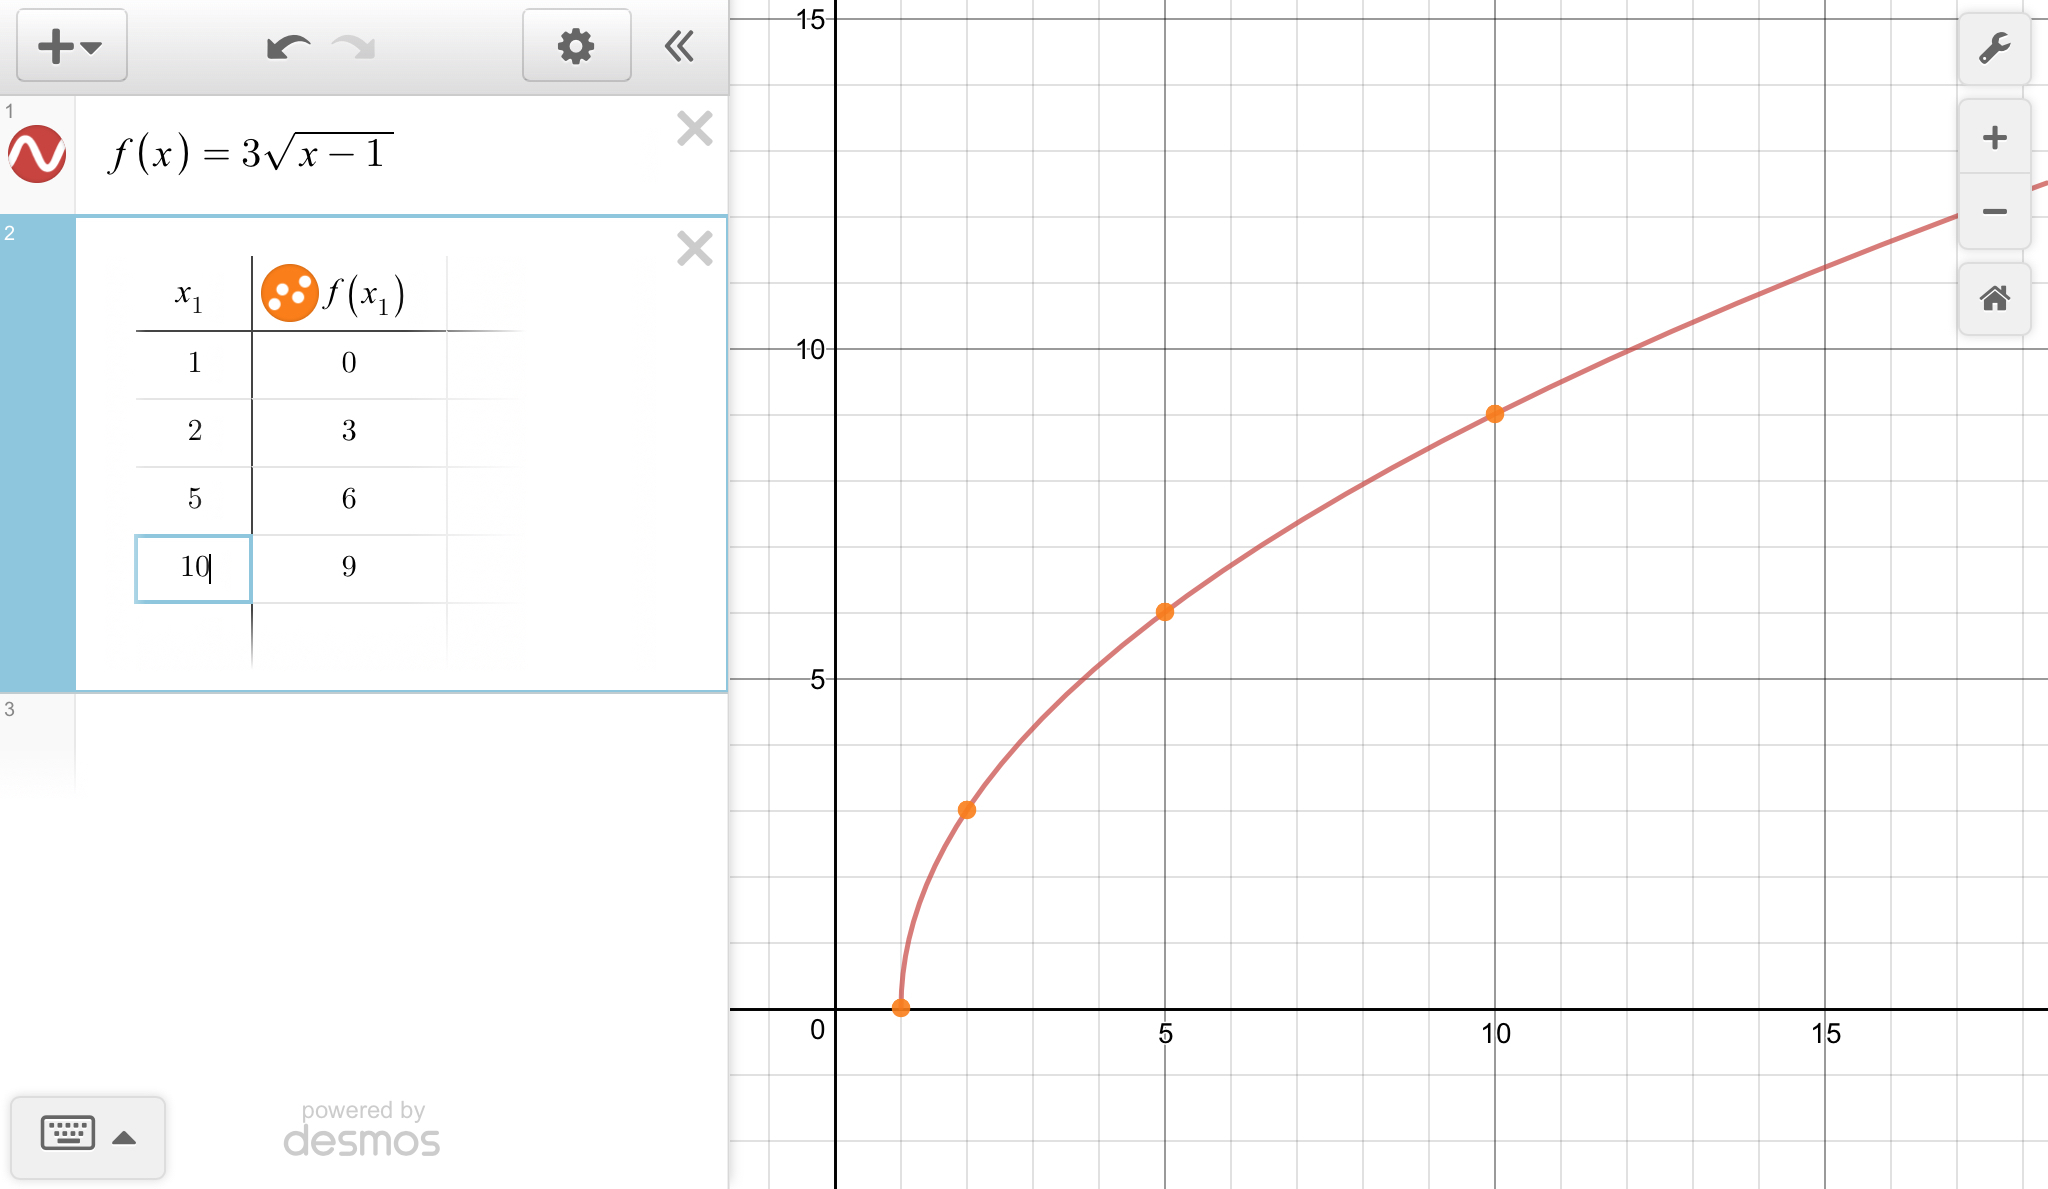
Task: Click the x₁ table column header
Action: (x=190, y=295)
